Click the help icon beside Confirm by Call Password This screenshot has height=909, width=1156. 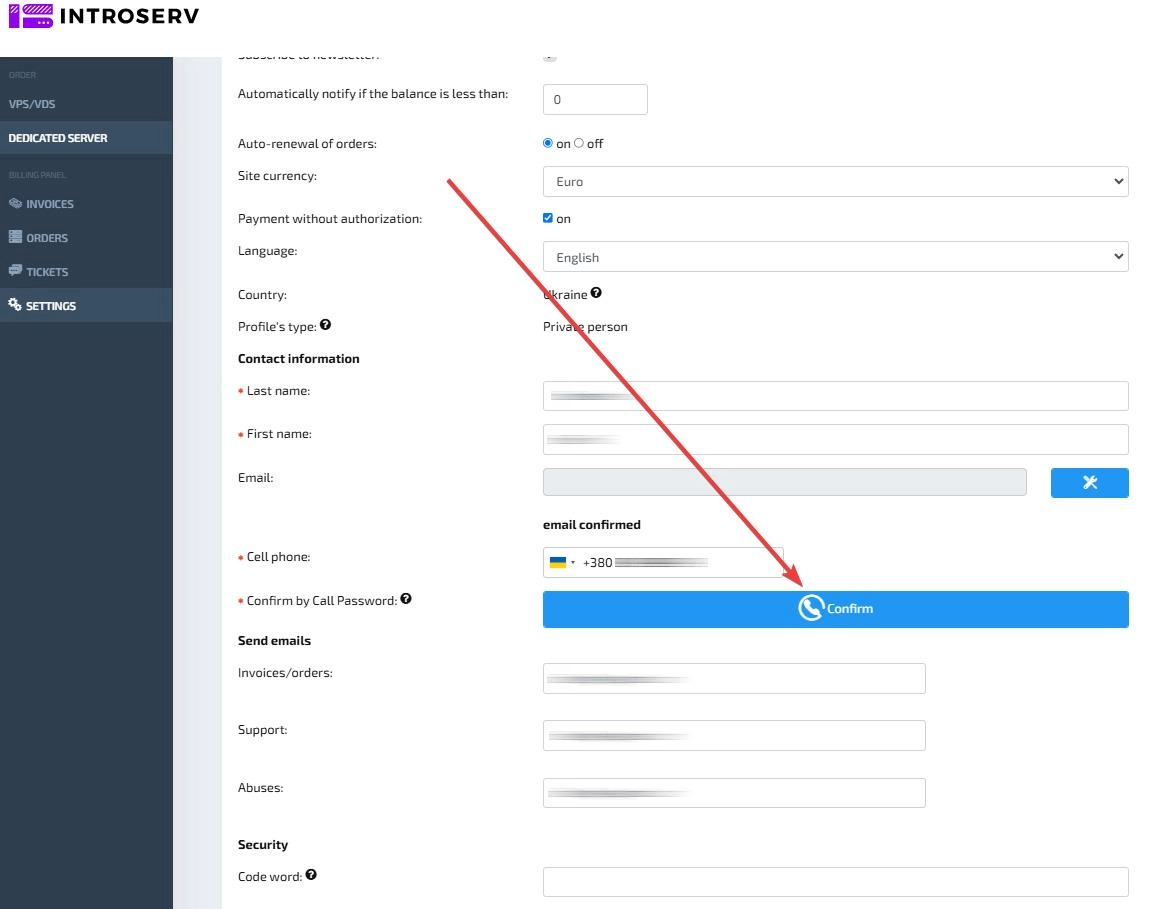tap(406, 599)
